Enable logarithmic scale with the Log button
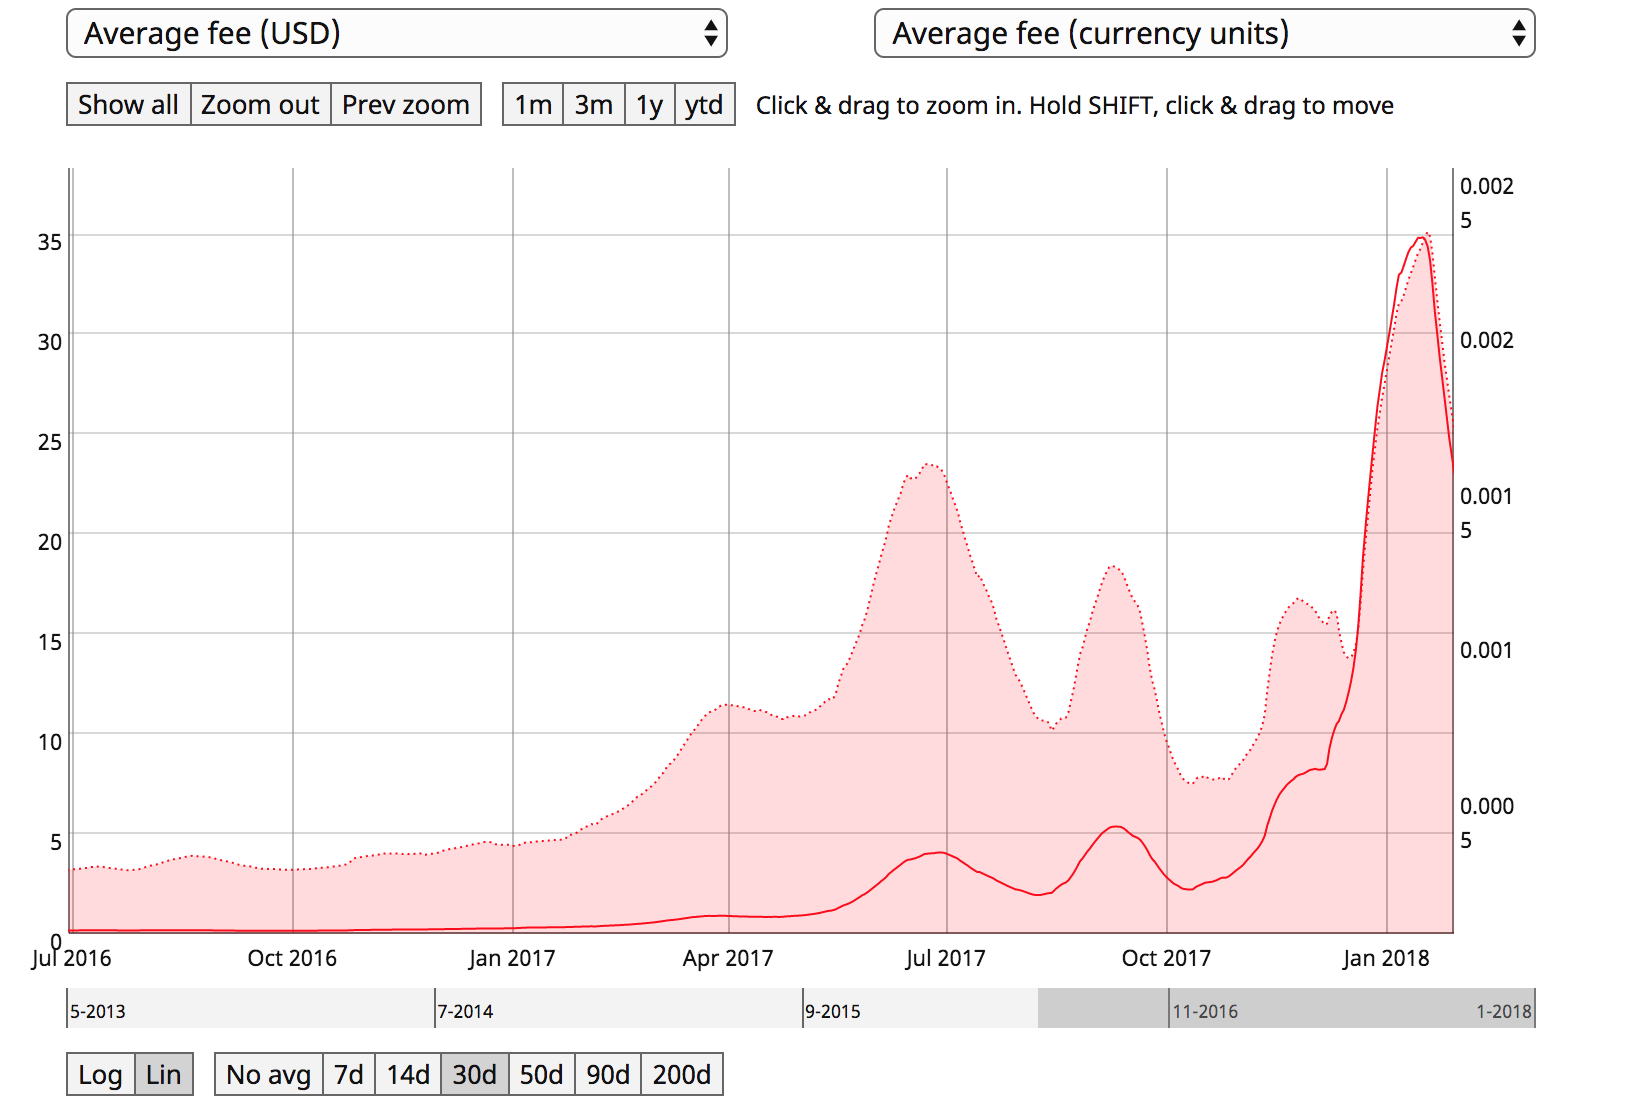 (x=99, y=1074)
